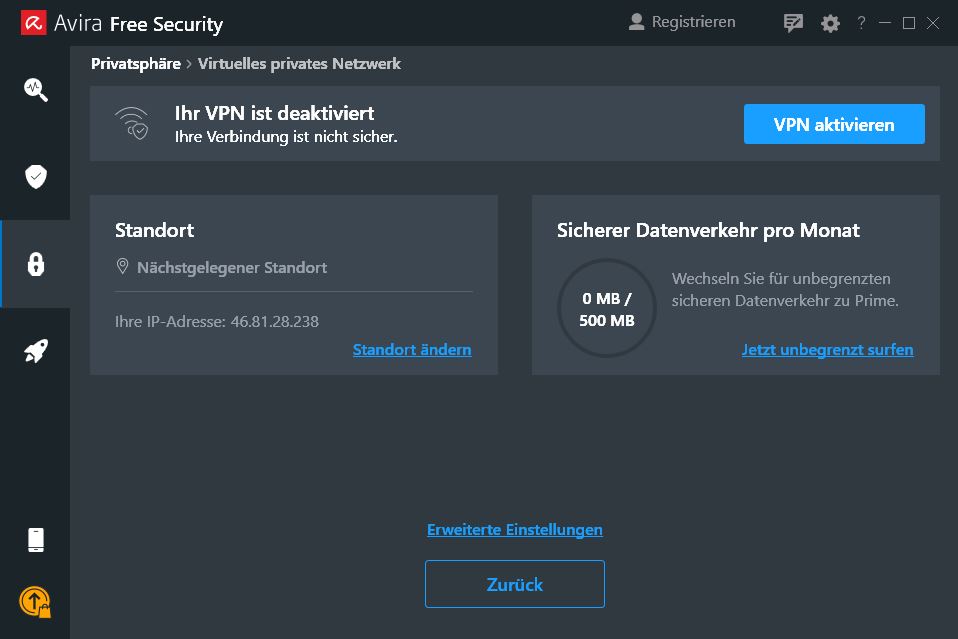The height and width of the screenshot is (639, 958).
Task: Open the Standort ändern link
Action: pyautogui.click(x=412, y=349)
